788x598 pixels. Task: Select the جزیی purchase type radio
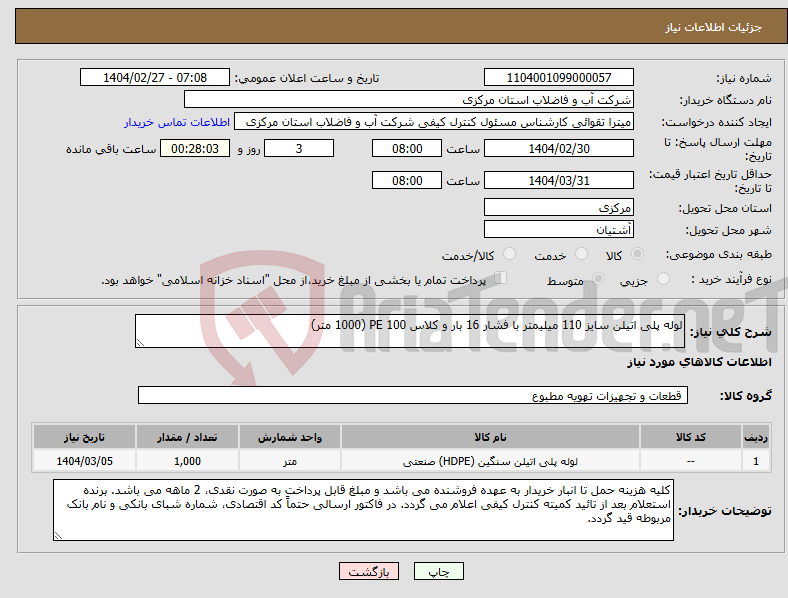coord(663,278)
